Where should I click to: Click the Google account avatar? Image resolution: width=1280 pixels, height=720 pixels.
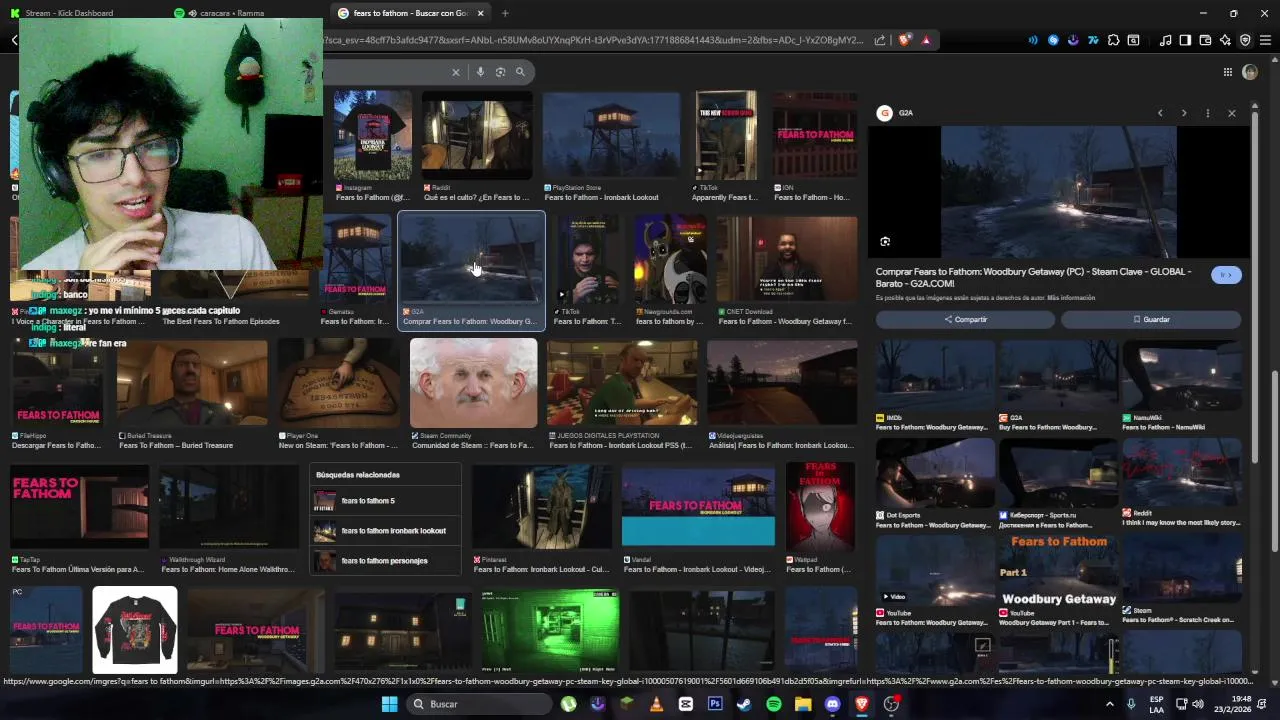[1249, 72]
